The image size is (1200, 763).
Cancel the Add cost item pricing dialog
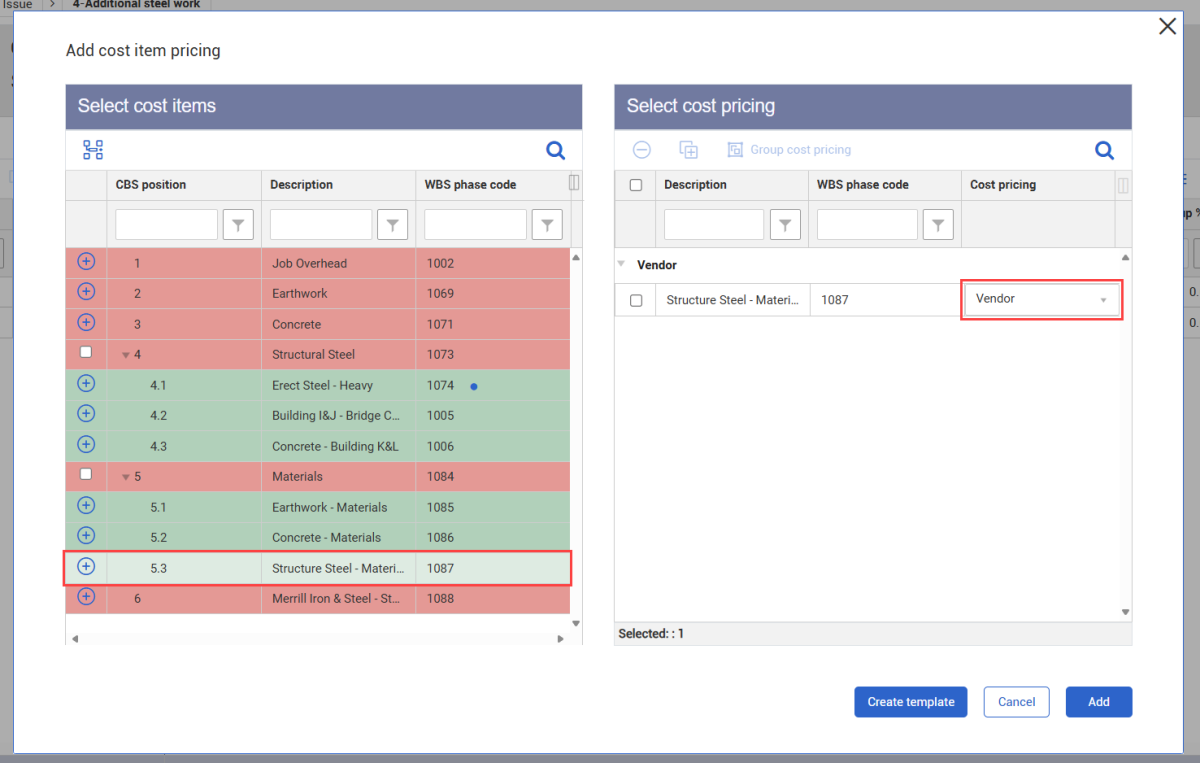[1016, 702]
